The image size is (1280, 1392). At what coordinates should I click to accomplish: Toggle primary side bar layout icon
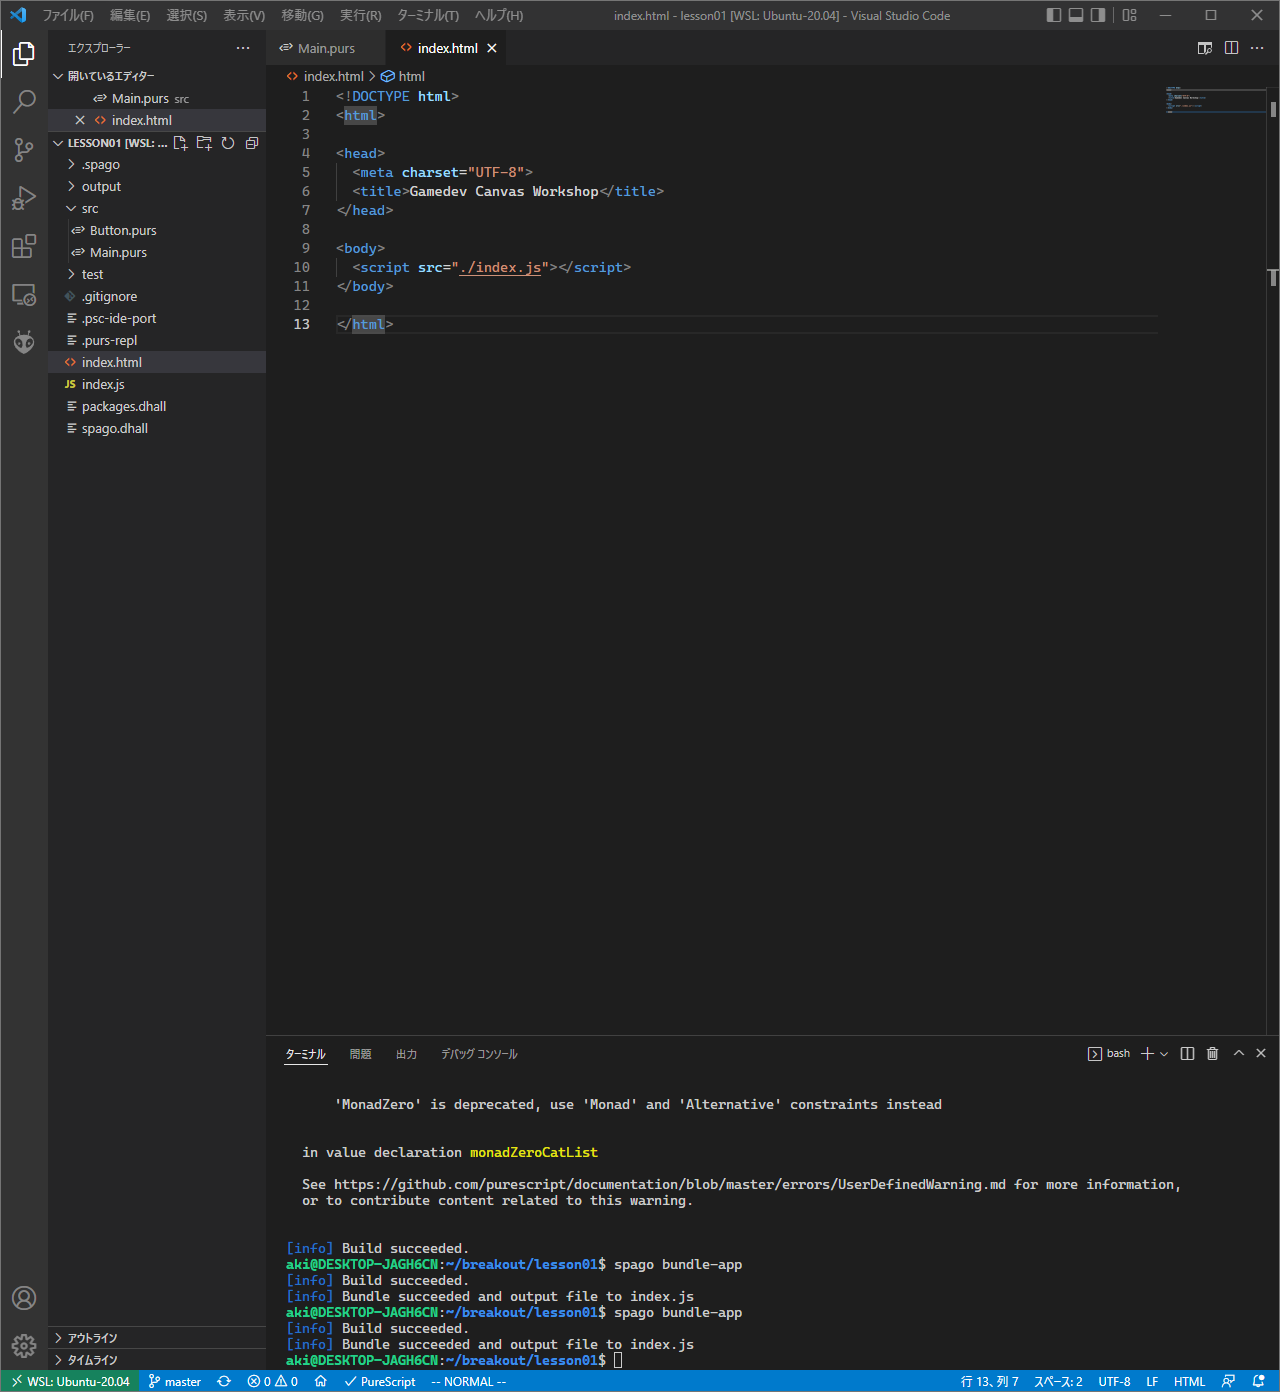pyautogui.click(x=1054, y=15)
